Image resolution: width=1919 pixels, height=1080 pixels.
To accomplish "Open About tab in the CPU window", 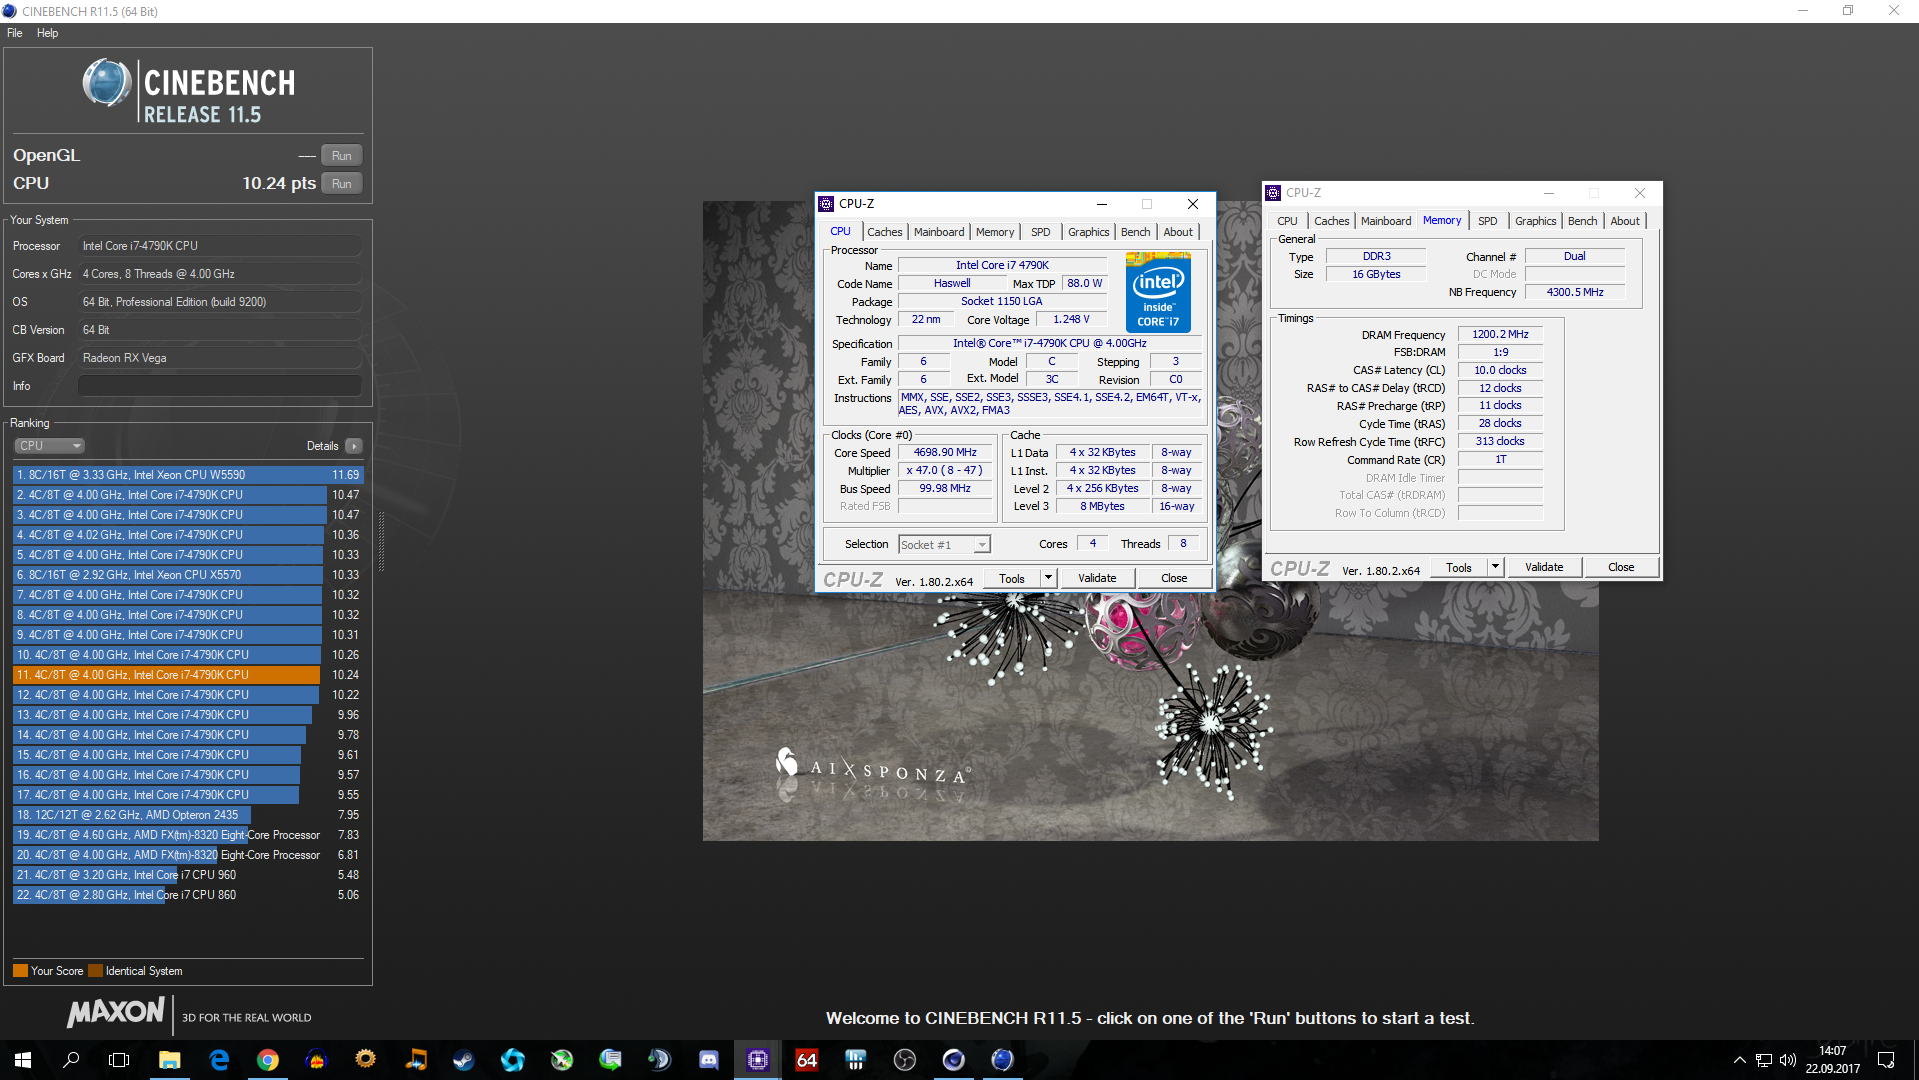I will (1178, 232).
